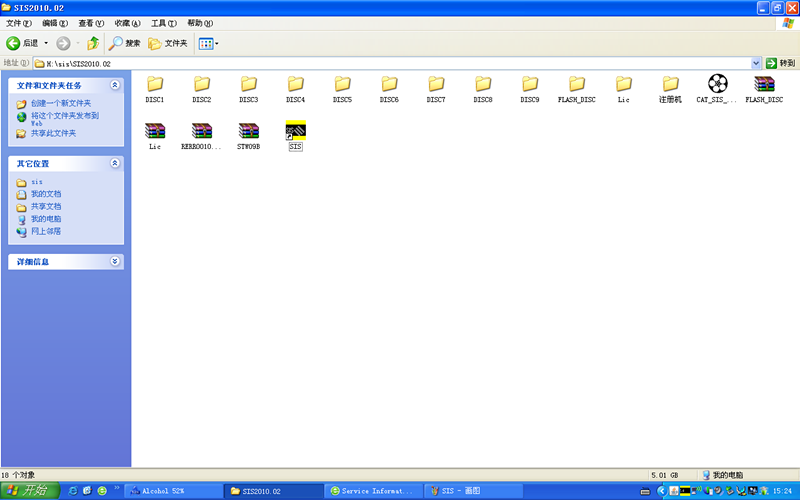
Task: Open the 编辑 menu
Action: [x=55, y=23]
